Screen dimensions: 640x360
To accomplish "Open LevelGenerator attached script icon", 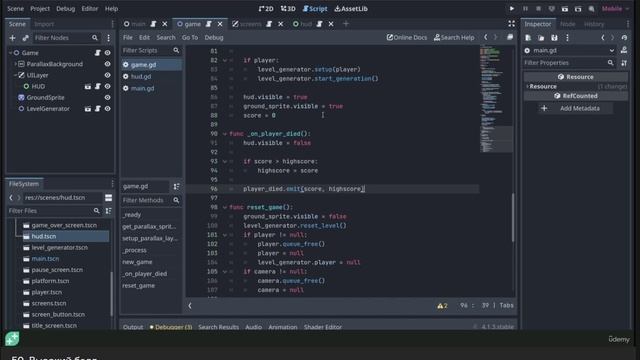I will pos(98,109).
